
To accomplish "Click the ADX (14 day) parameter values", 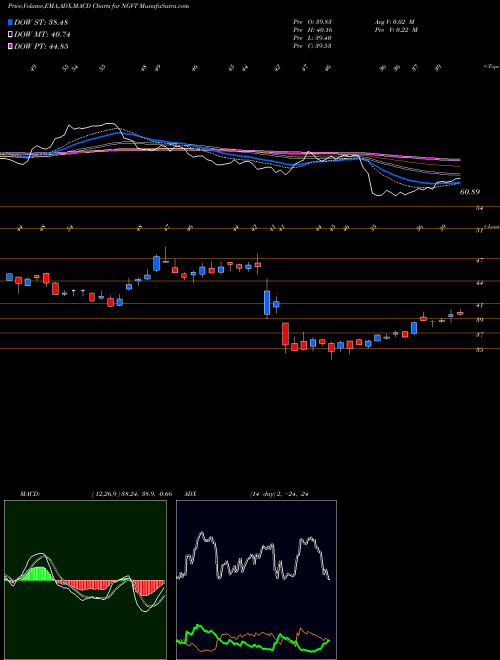I will [279, 494].
